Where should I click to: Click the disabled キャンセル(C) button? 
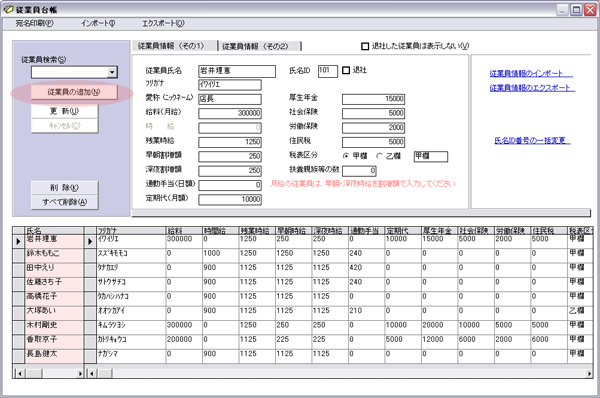point(64,126)
